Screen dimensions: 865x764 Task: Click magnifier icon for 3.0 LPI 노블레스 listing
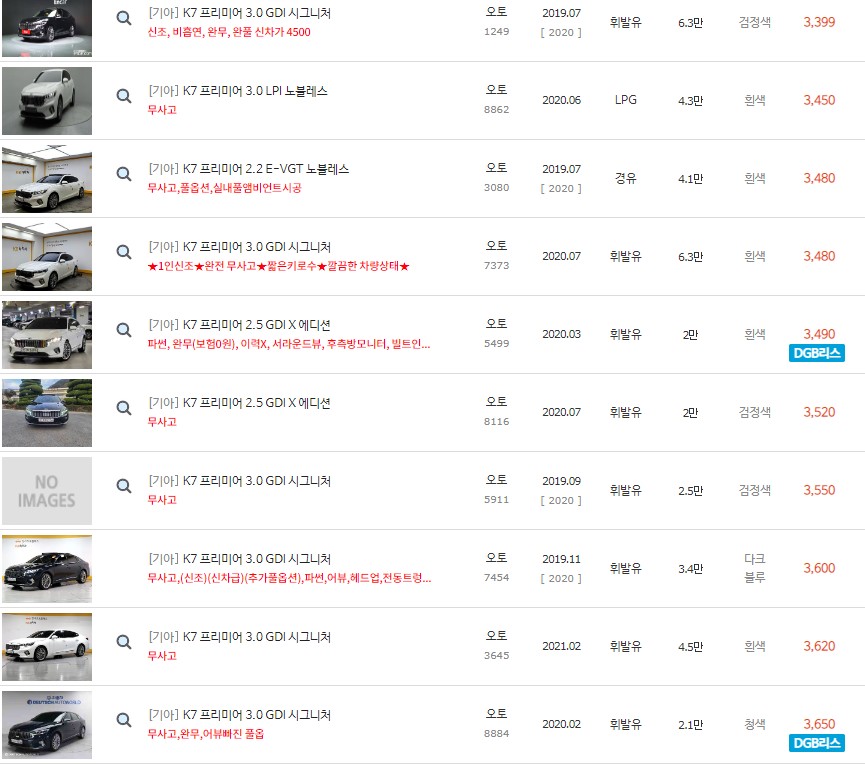124,96
